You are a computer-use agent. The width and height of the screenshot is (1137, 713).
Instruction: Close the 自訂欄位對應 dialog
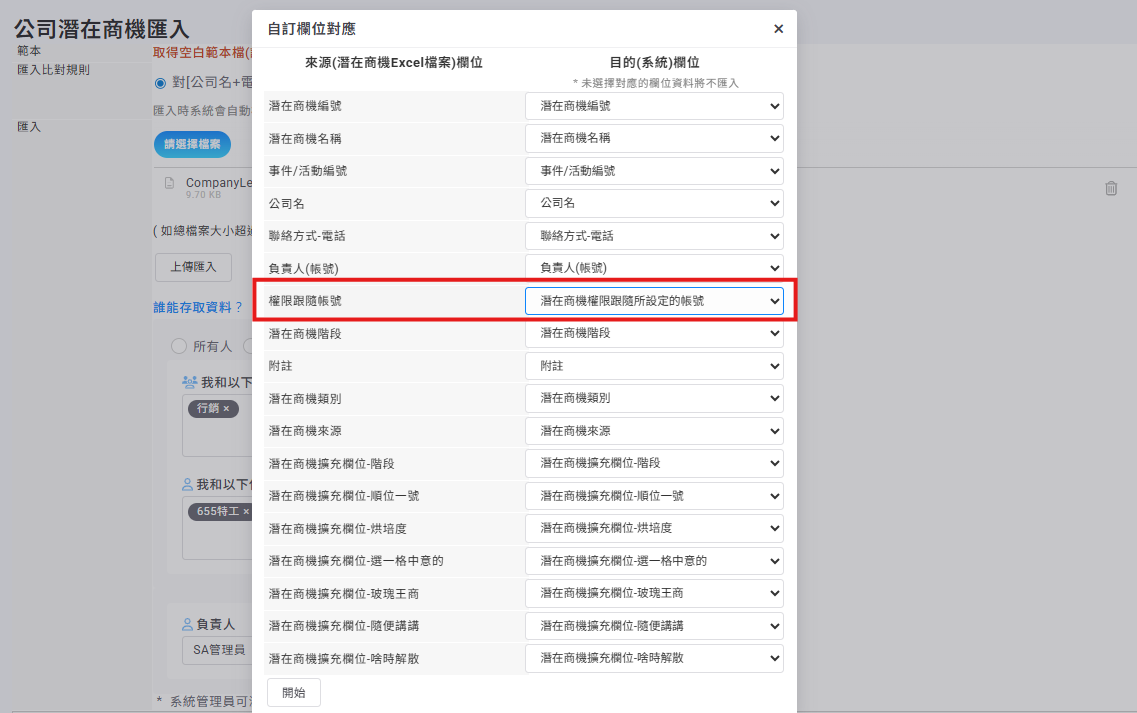(x=778, y=29)
